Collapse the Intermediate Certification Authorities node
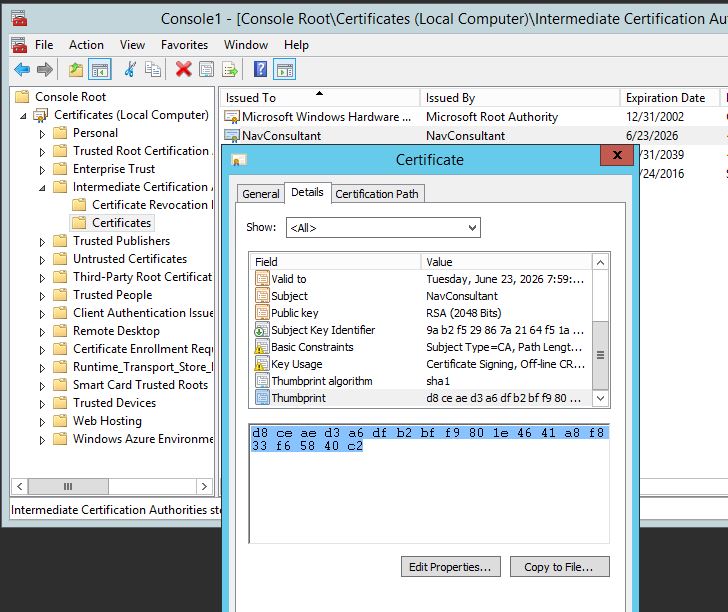 [42, 187]
